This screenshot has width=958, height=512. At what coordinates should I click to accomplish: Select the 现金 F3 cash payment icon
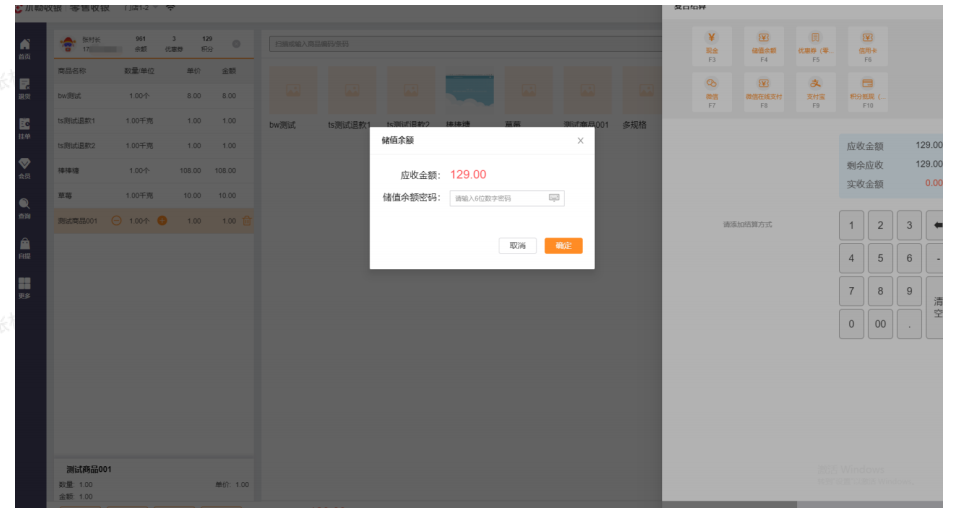[x=712, y=46]
